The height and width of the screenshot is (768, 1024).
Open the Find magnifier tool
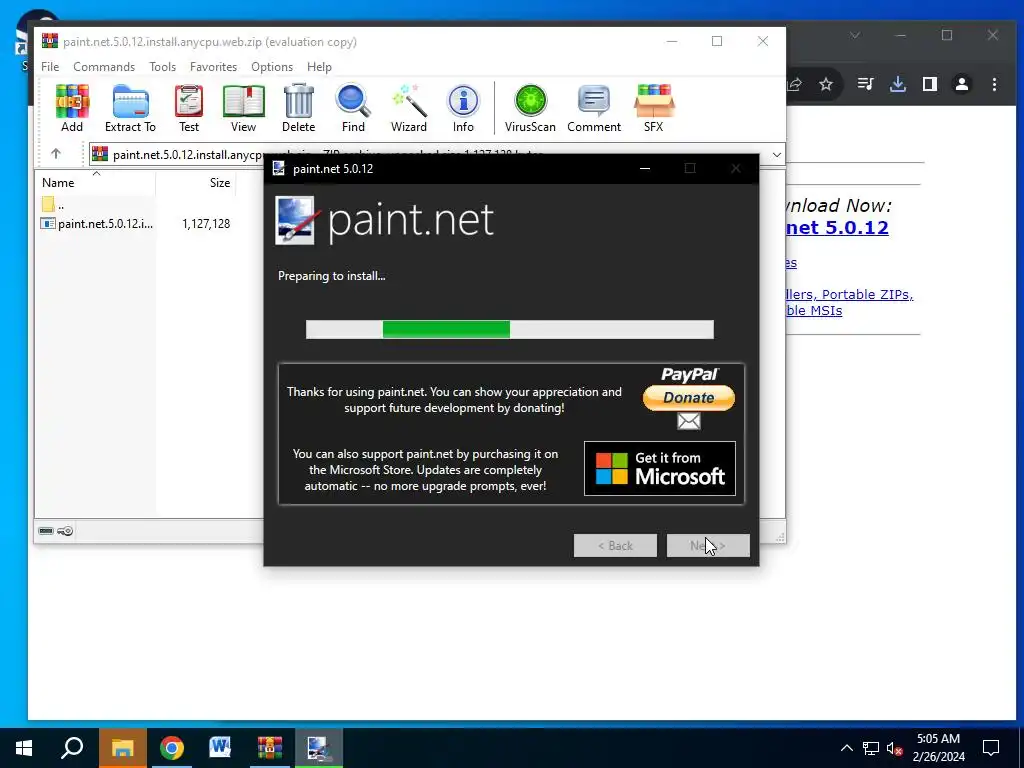(x=353, y=108)
